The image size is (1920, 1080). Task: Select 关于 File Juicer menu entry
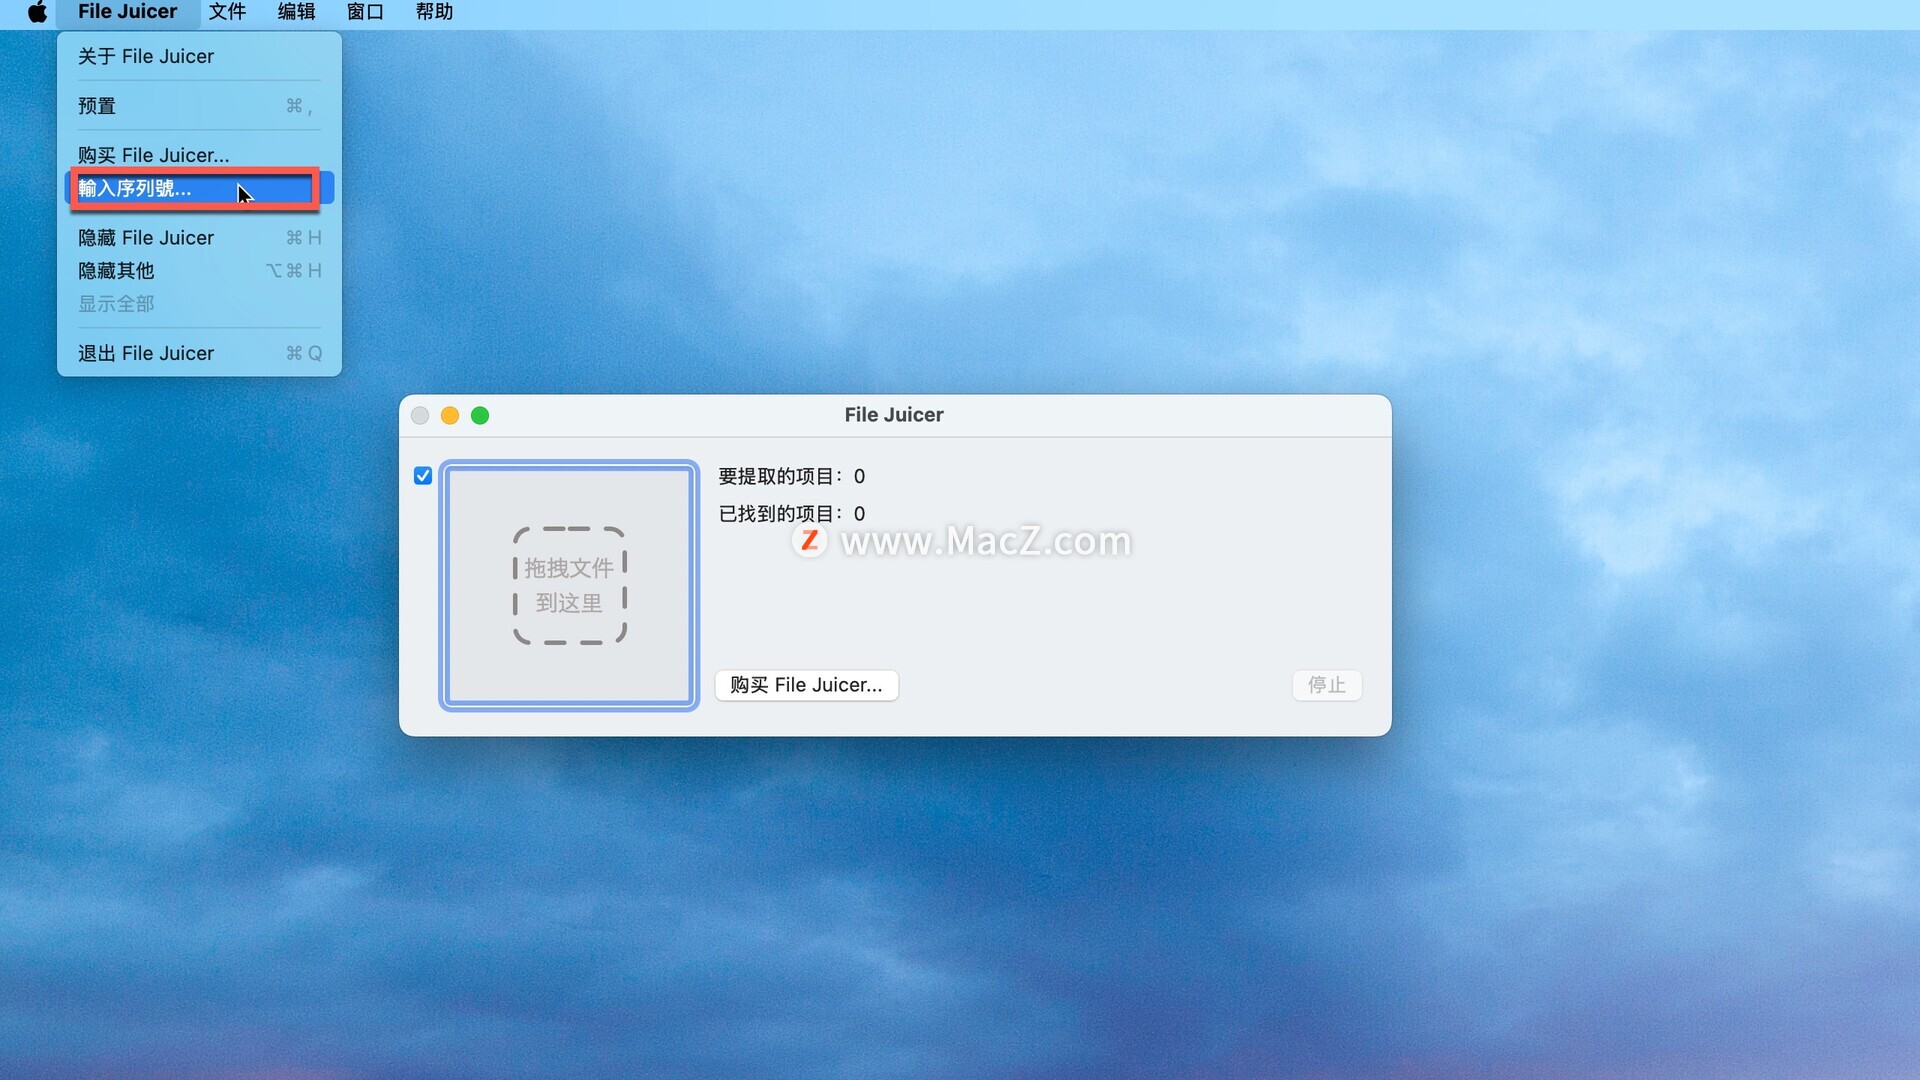[x=146, y=56]
